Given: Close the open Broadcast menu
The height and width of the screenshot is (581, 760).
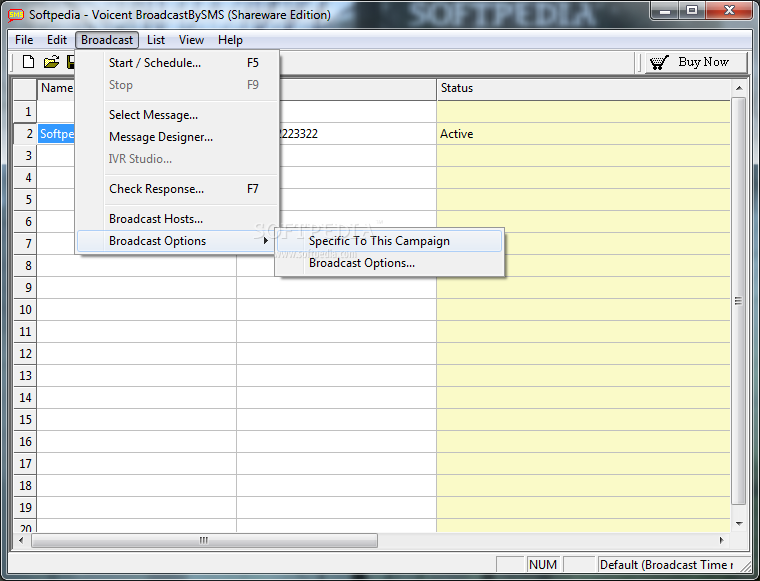Looking at the screenshot, I should point(107,40).
